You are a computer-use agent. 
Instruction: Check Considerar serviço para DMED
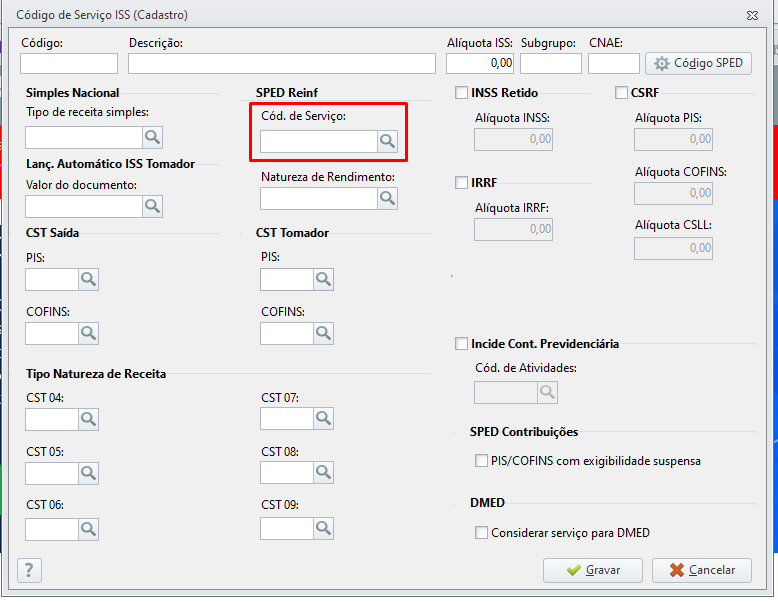pyautogui.click(x=482, y=533)
